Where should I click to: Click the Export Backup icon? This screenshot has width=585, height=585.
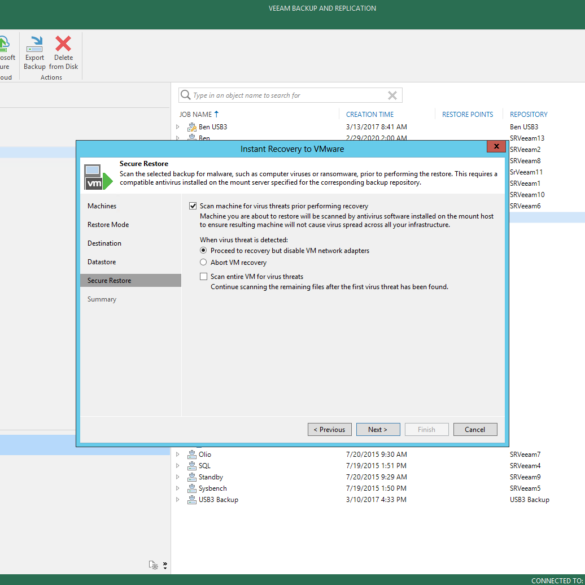34,44
